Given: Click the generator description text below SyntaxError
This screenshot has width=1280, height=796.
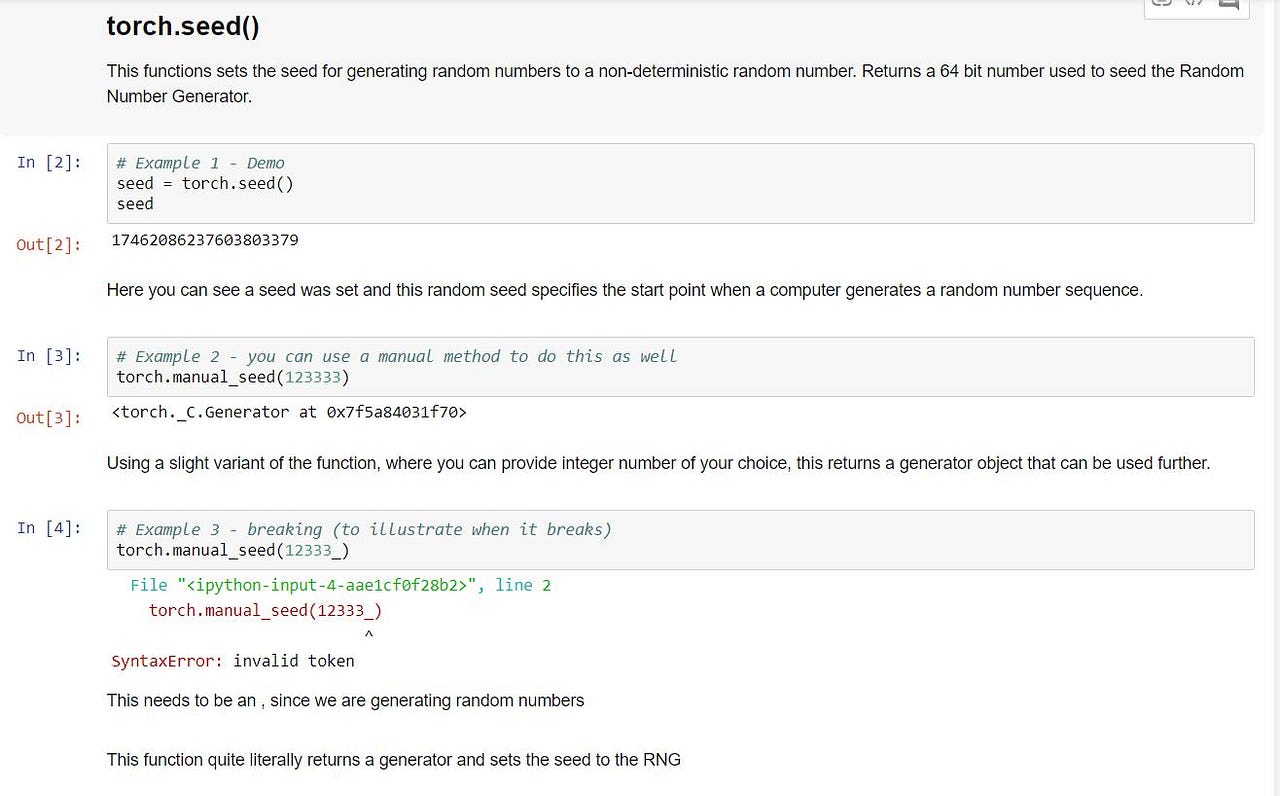Looking at the screenshot, I should coord(394,760).
